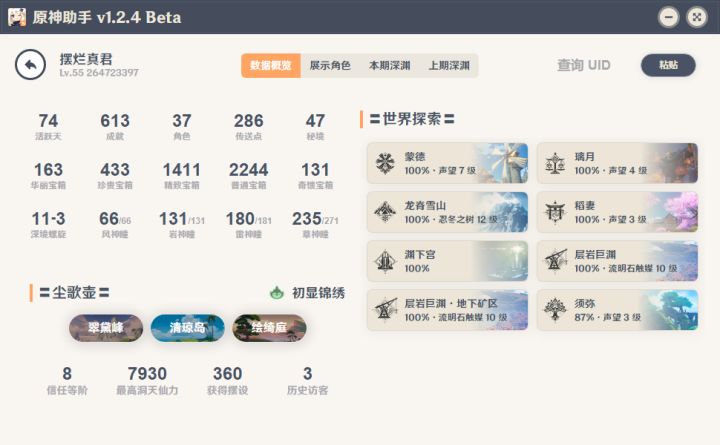Screen dimensions: 720x445
Task: Select the 清琼岛 teapot realm
Action: (188, 328)
